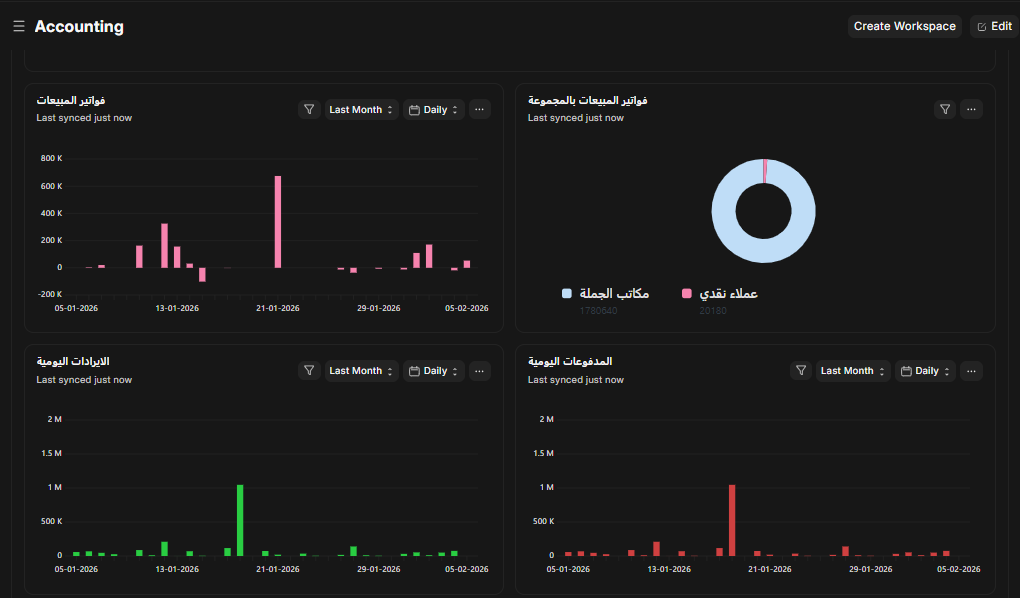Open Last Month range on المدفوعات اليومية

852,371
